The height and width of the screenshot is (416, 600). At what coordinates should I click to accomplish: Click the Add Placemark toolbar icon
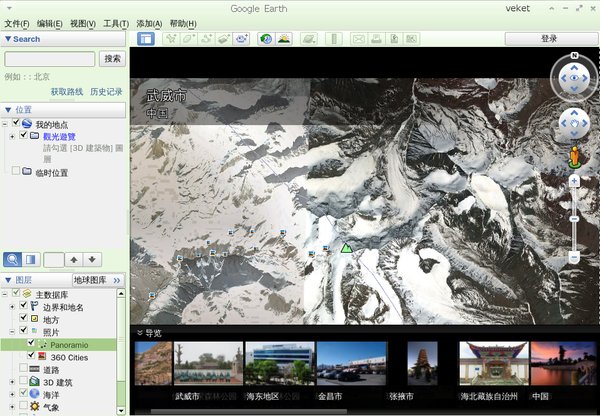click(171, 39)
